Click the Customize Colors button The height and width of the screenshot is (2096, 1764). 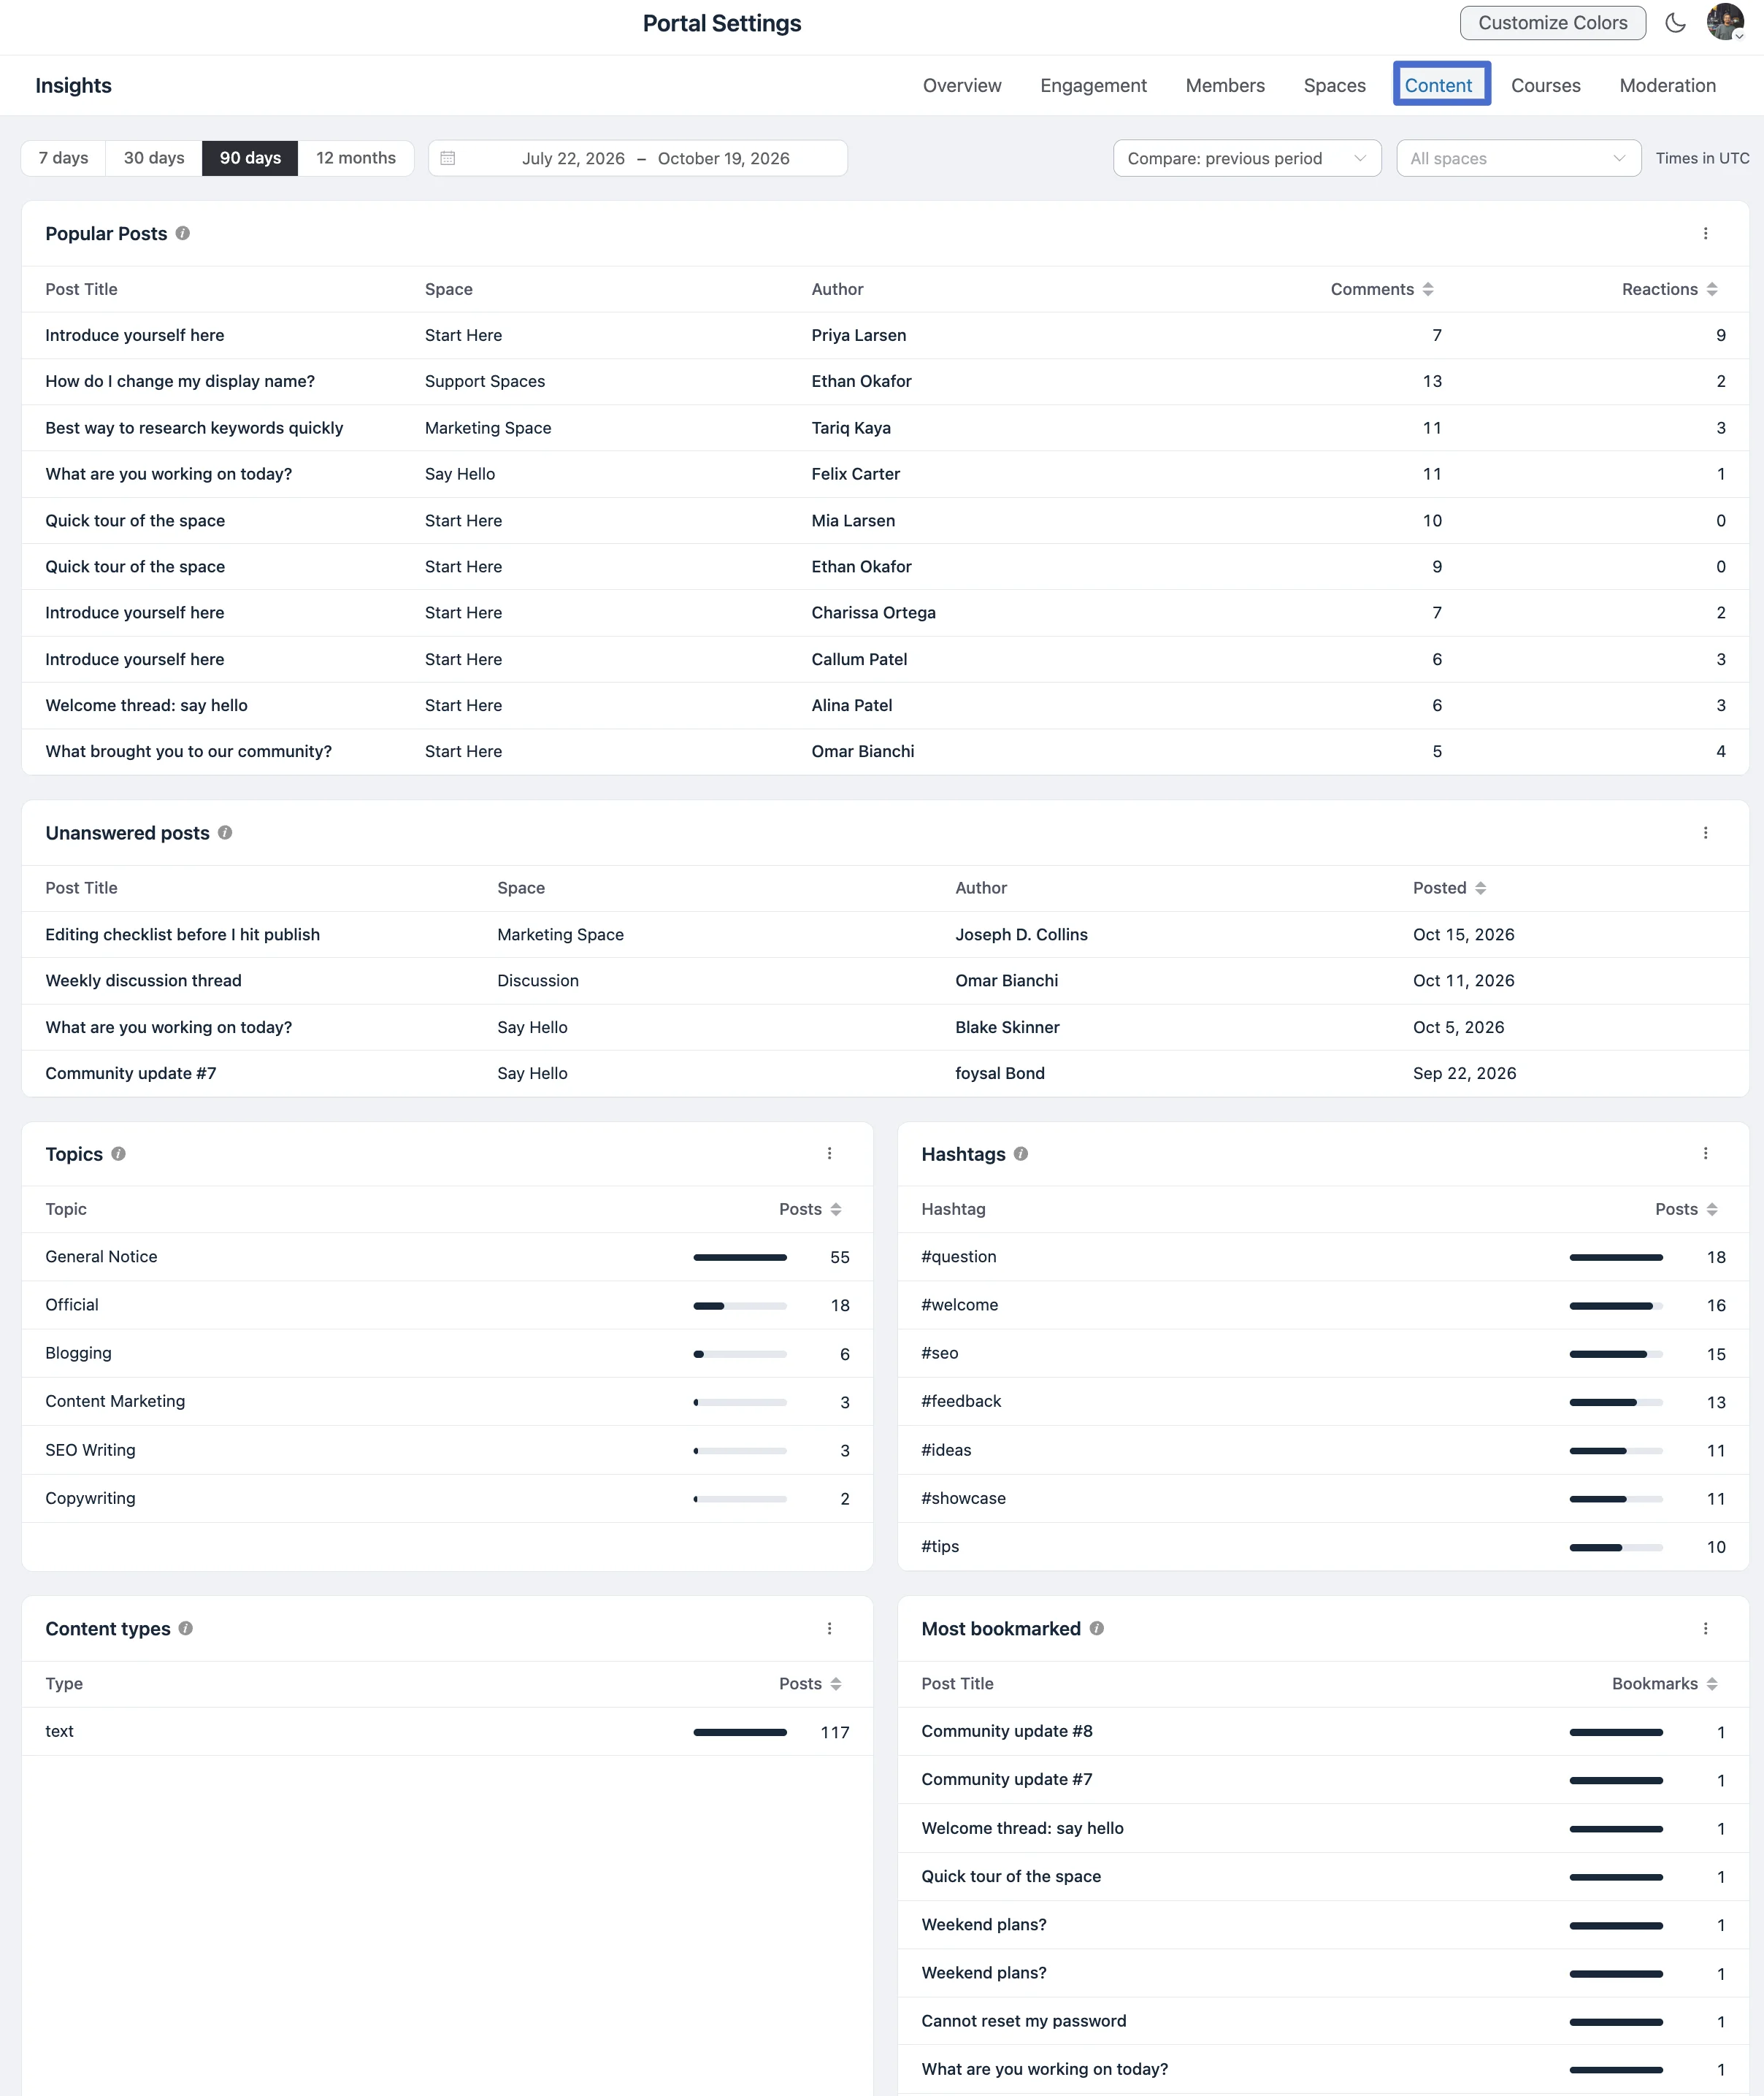click(1552, 23)
